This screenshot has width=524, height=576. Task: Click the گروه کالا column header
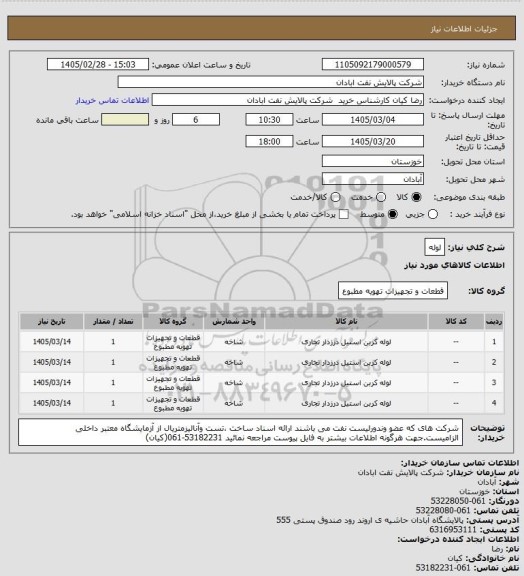173,321
